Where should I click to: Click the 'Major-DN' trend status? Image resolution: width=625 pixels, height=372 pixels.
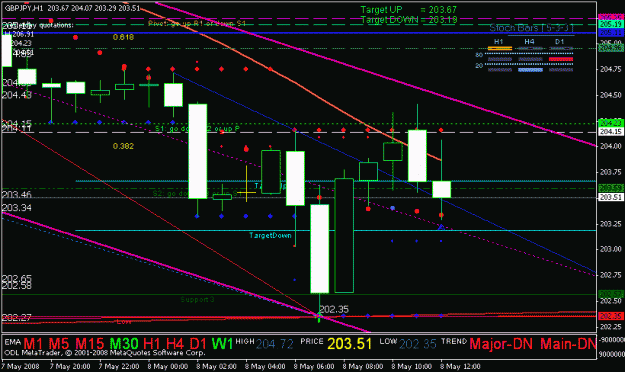501,344
